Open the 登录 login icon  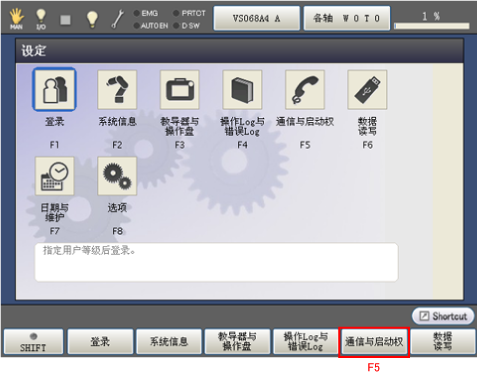[x=54, y=89]
